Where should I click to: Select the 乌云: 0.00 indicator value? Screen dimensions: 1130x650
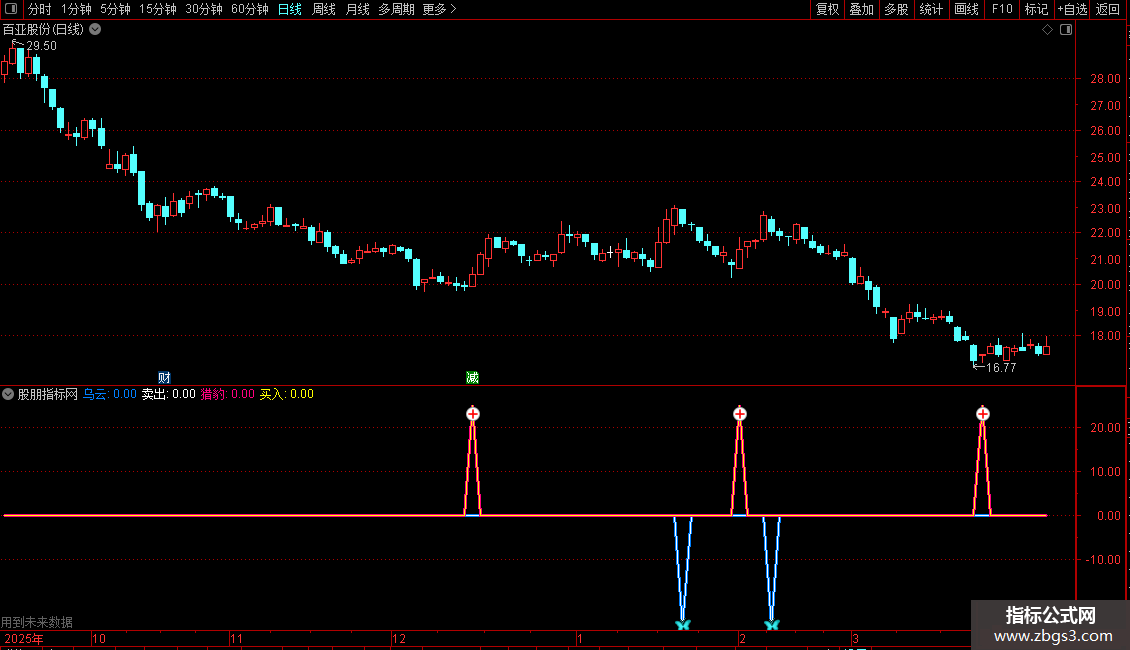click(x=110, y=394)
